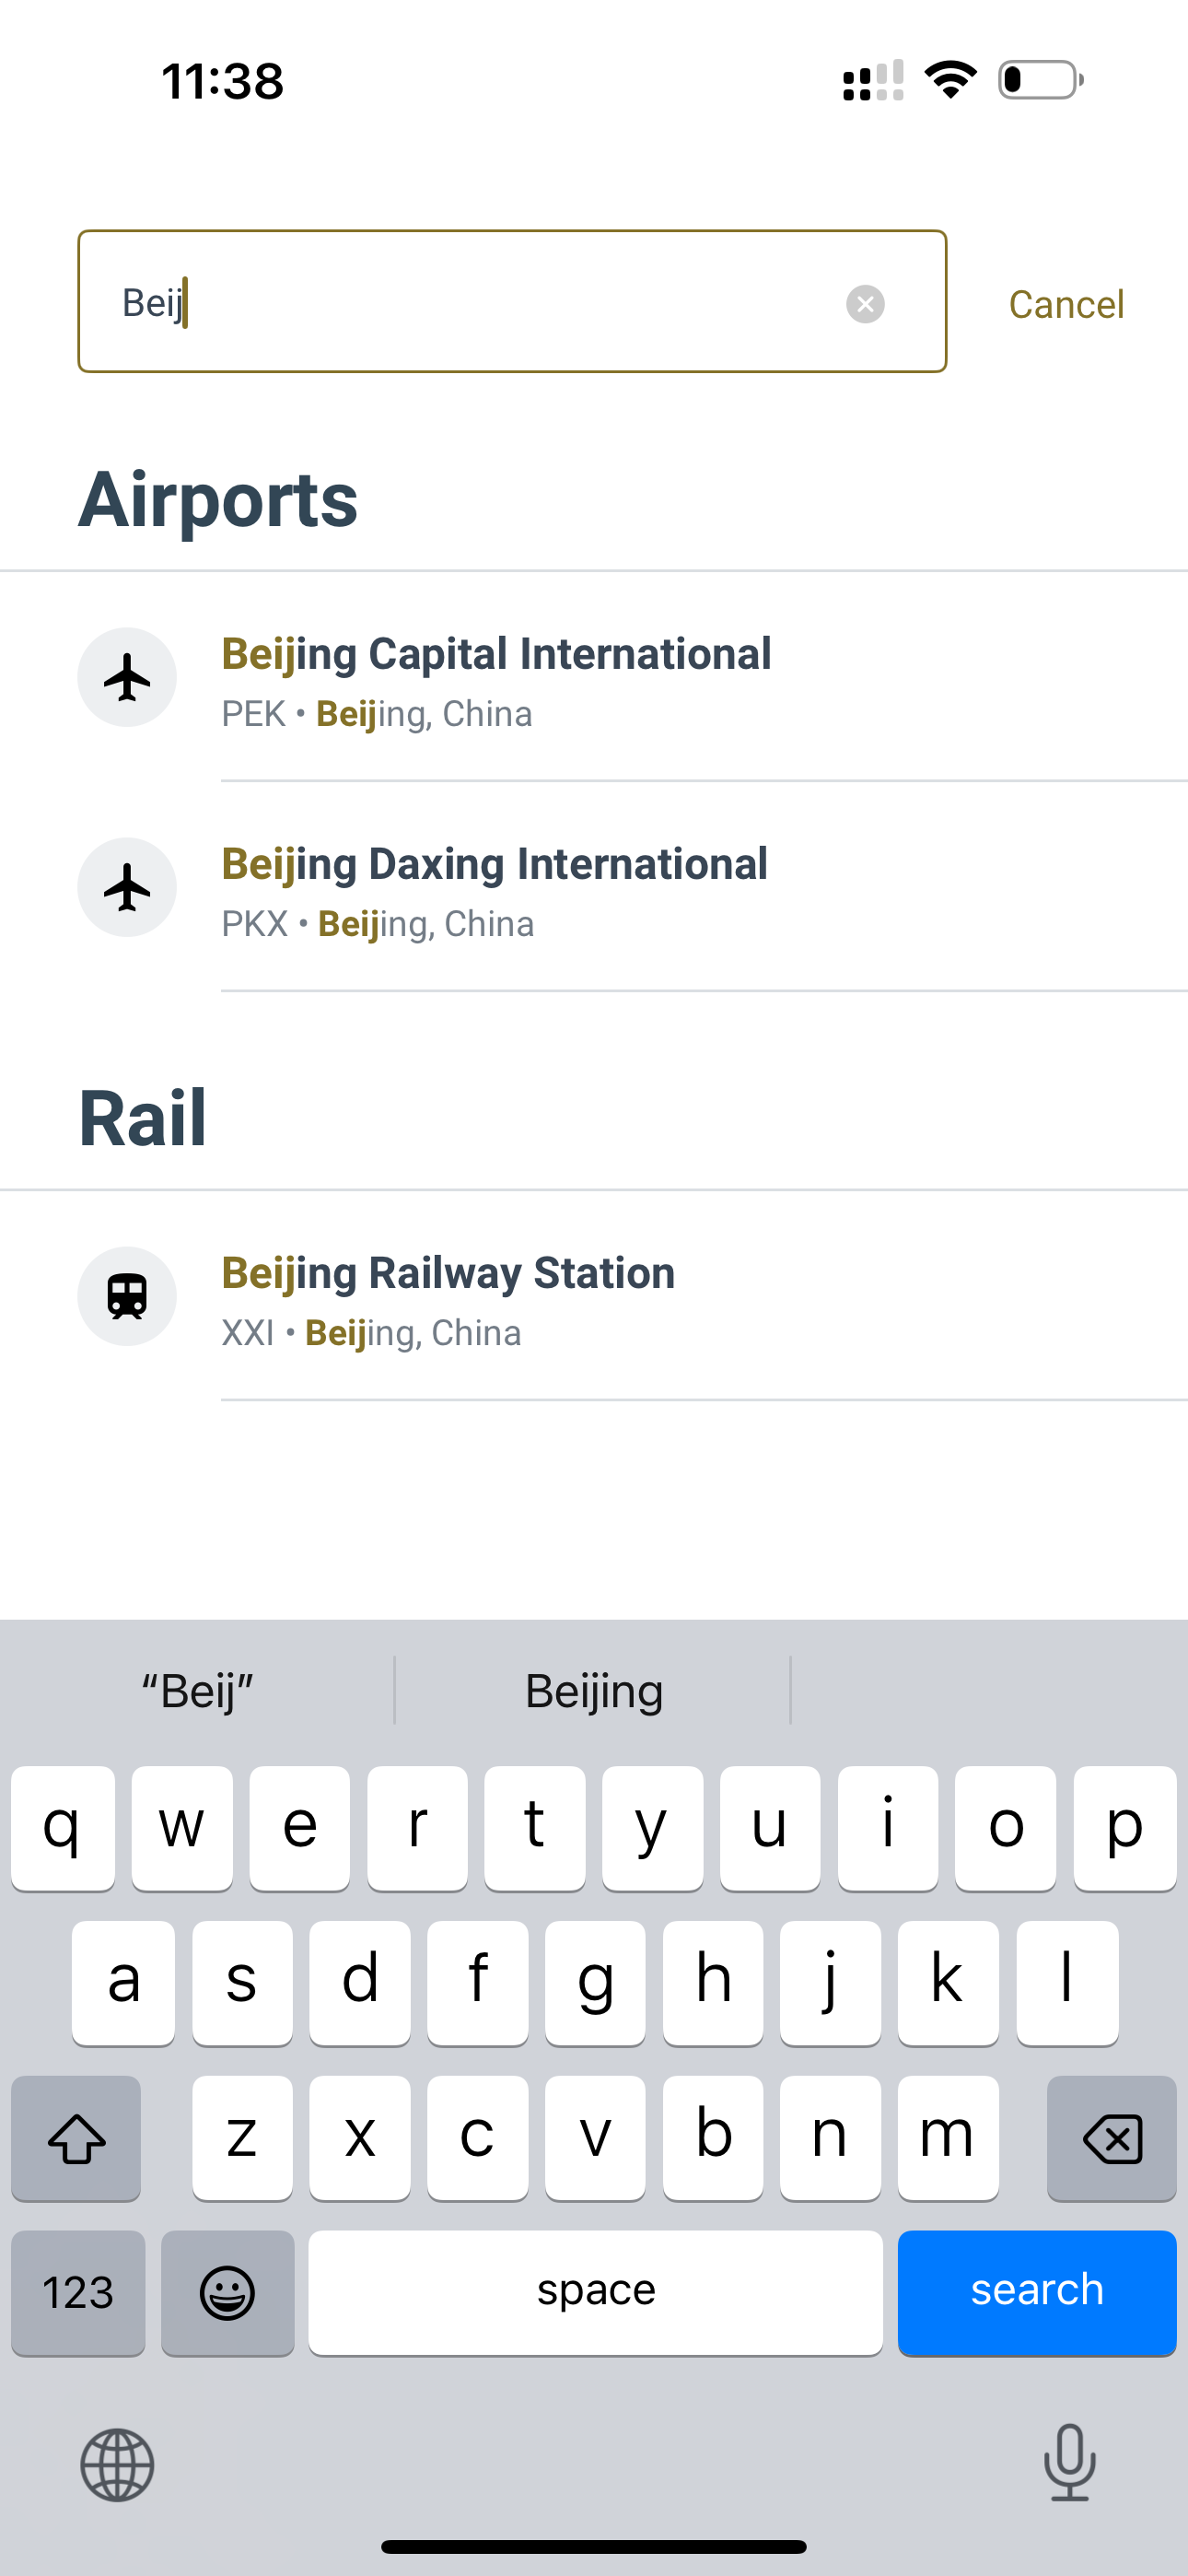The width and height of the screenshot is (1188, 2576).
Task: Switch to the 123 numeric keyboard
Action: (78, 2292)
